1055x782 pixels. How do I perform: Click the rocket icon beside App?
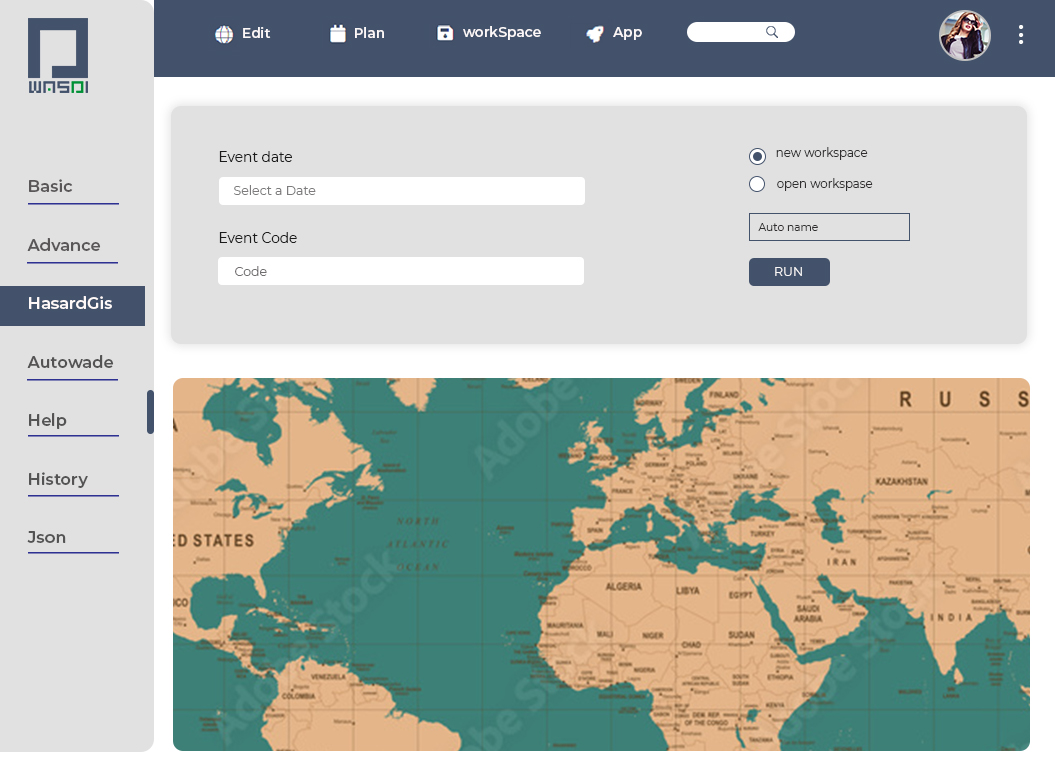tap(595, 33)
